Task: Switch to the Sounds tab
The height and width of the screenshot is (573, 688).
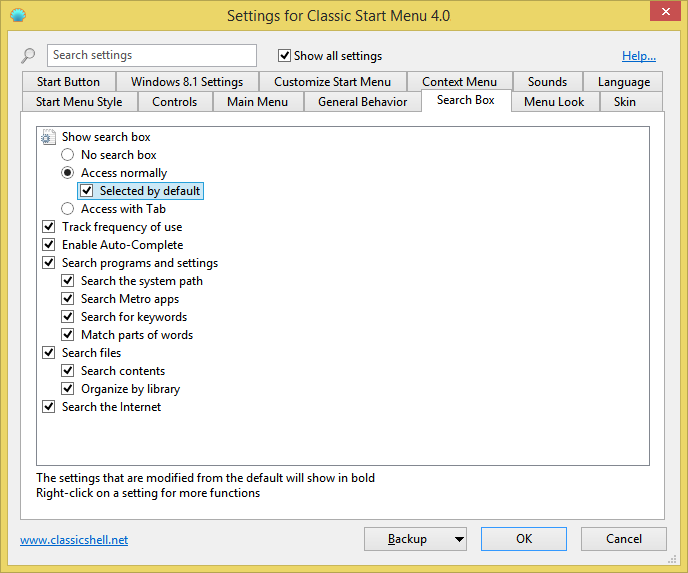Action: 548,82
